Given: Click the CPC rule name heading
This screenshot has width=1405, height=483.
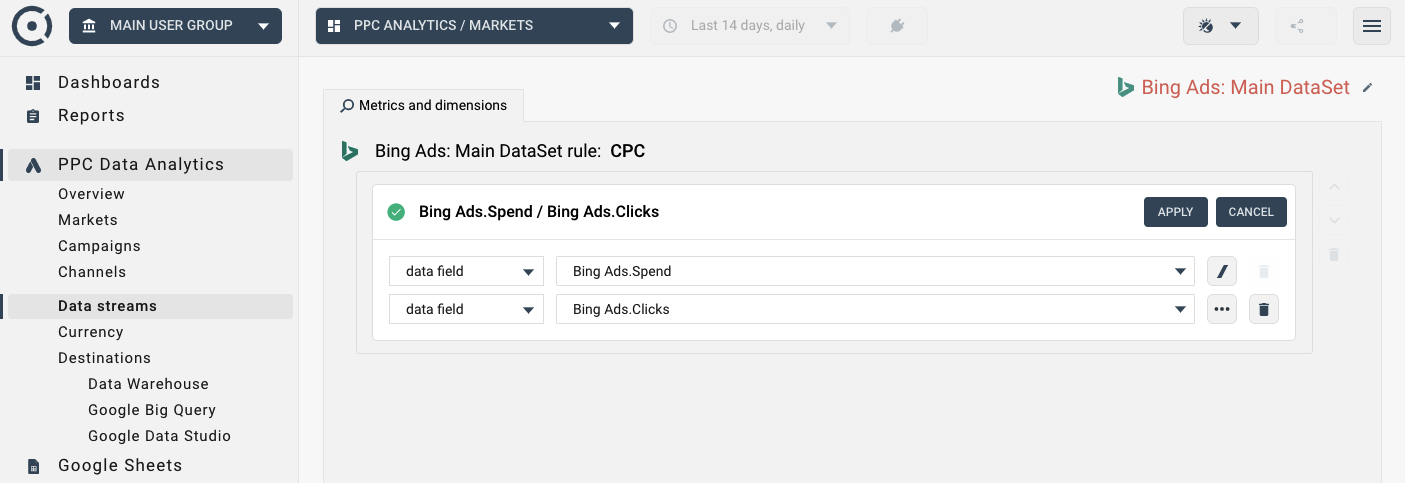Looking at the screenshot, I should pyautogui.click(x=627, y=151).
